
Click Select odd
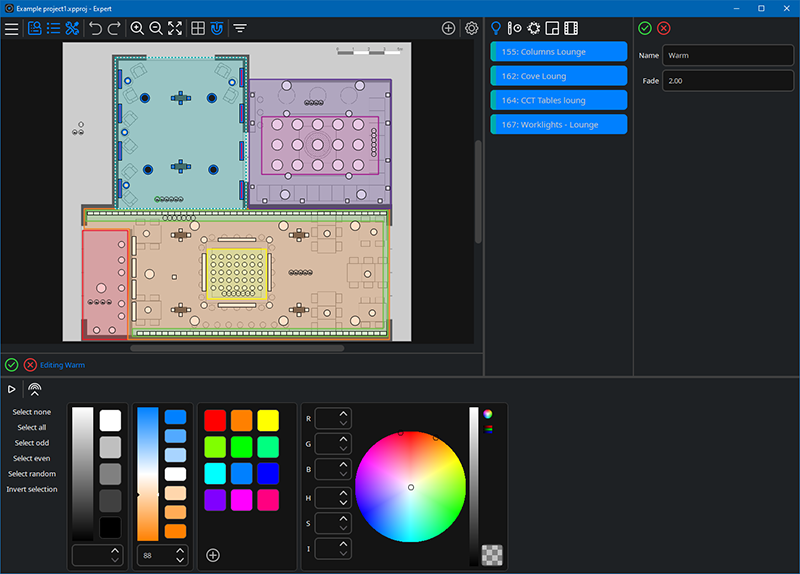32,442
